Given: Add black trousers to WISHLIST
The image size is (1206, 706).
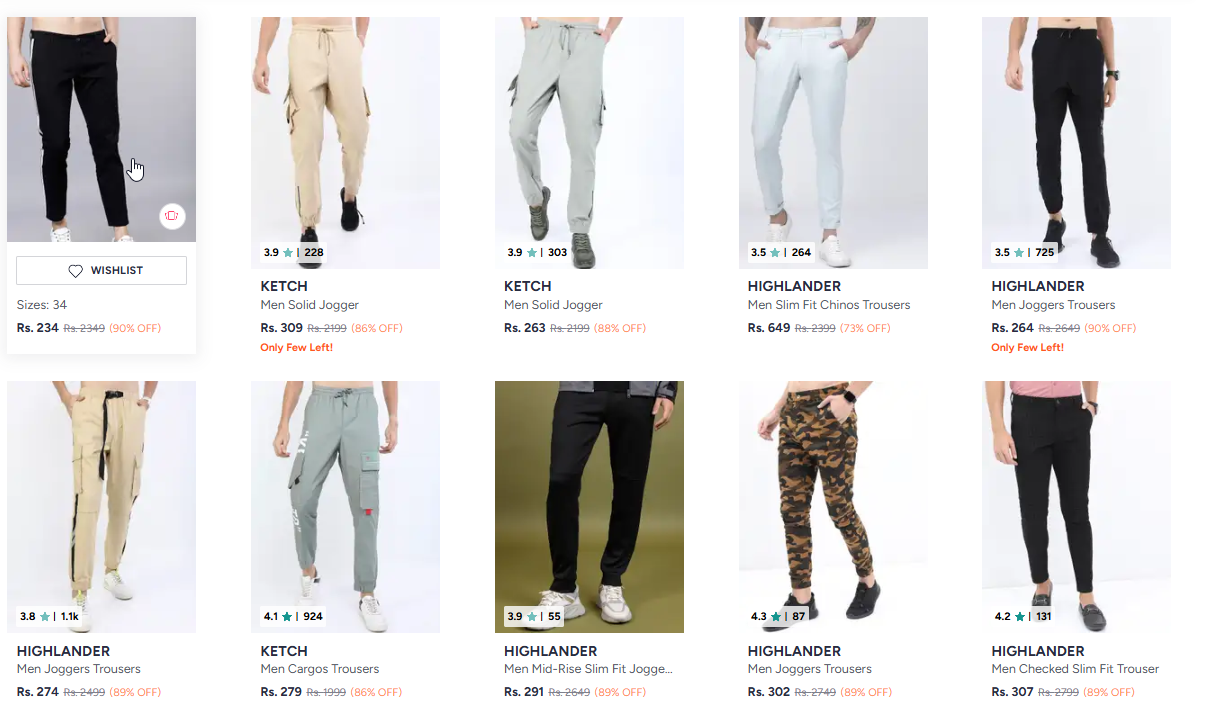Looking at the screenshot, I should pos(101,271).
